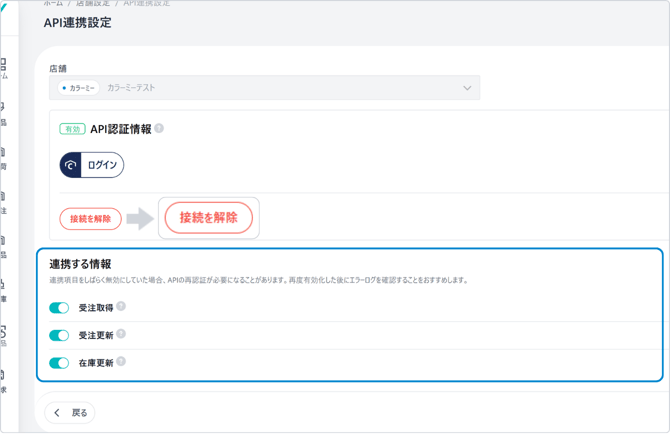The image size is (670, 434).
Task: Turn off the 在庫更新 toggle
Action: (59, 362)
